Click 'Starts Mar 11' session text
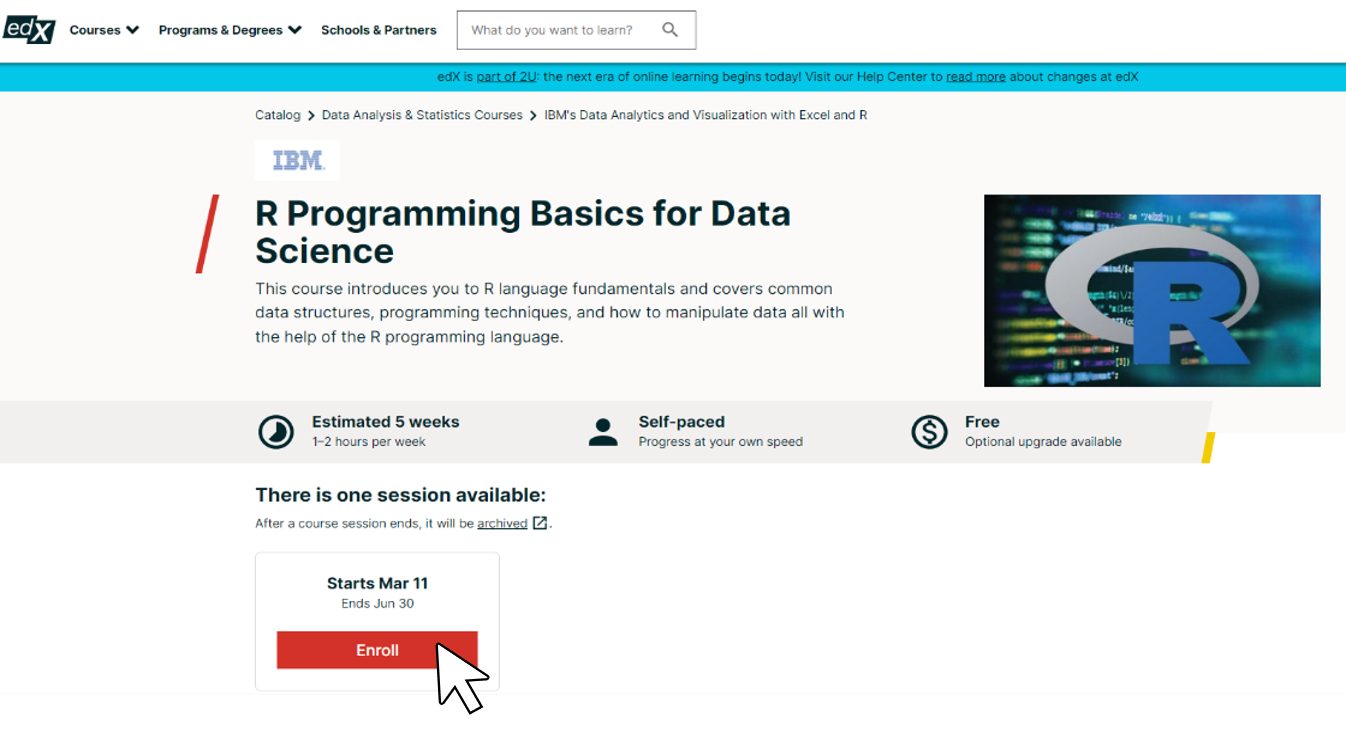1346x742 pixels. (377, 583)
